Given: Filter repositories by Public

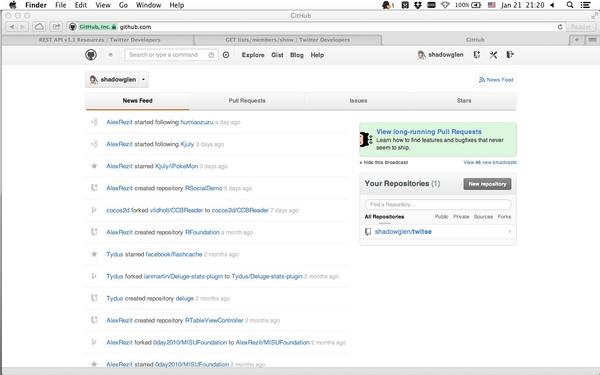Looking at the screenshot, I should tap(441, 217).
